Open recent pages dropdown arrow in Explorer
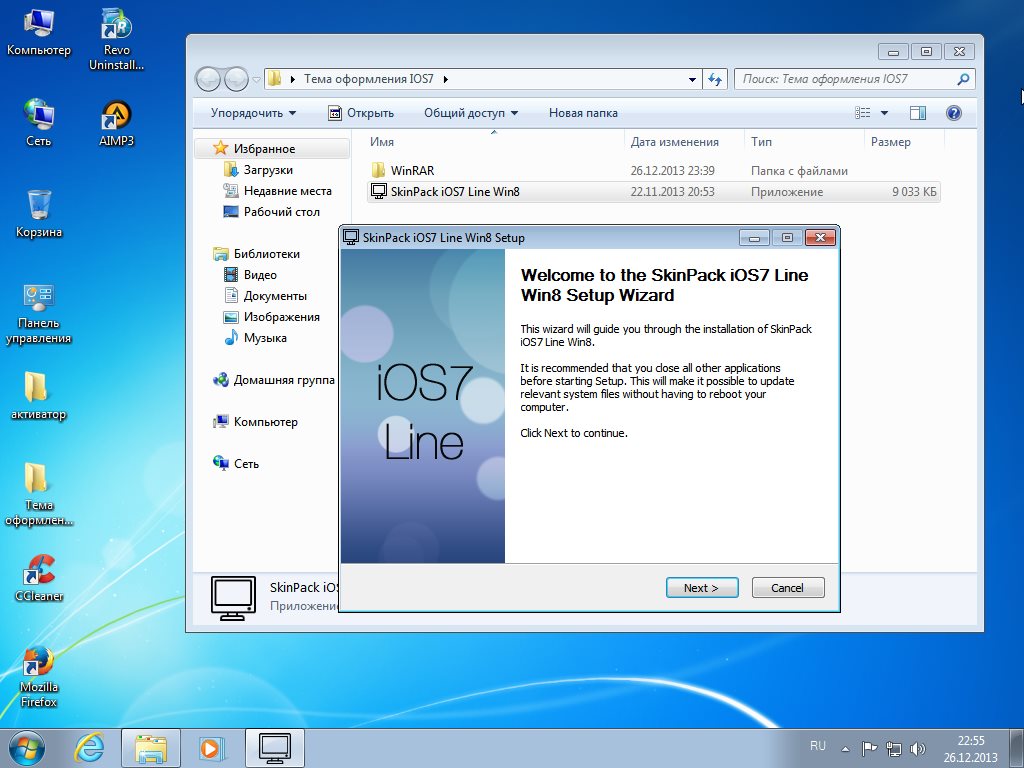The height and width of the screenshot is (768, 1024). pyautogui.click(x=256, y=80)
